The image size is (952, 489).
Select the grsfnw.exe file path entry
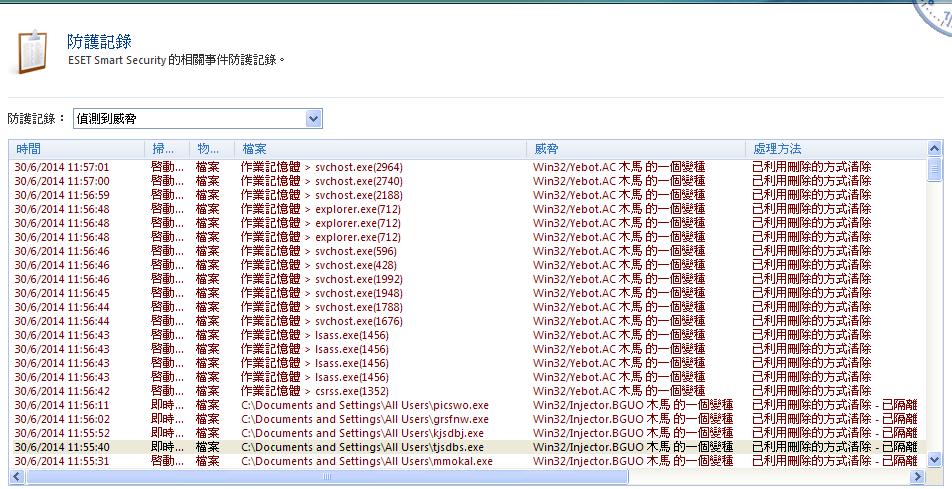click(x=364, y=419)
